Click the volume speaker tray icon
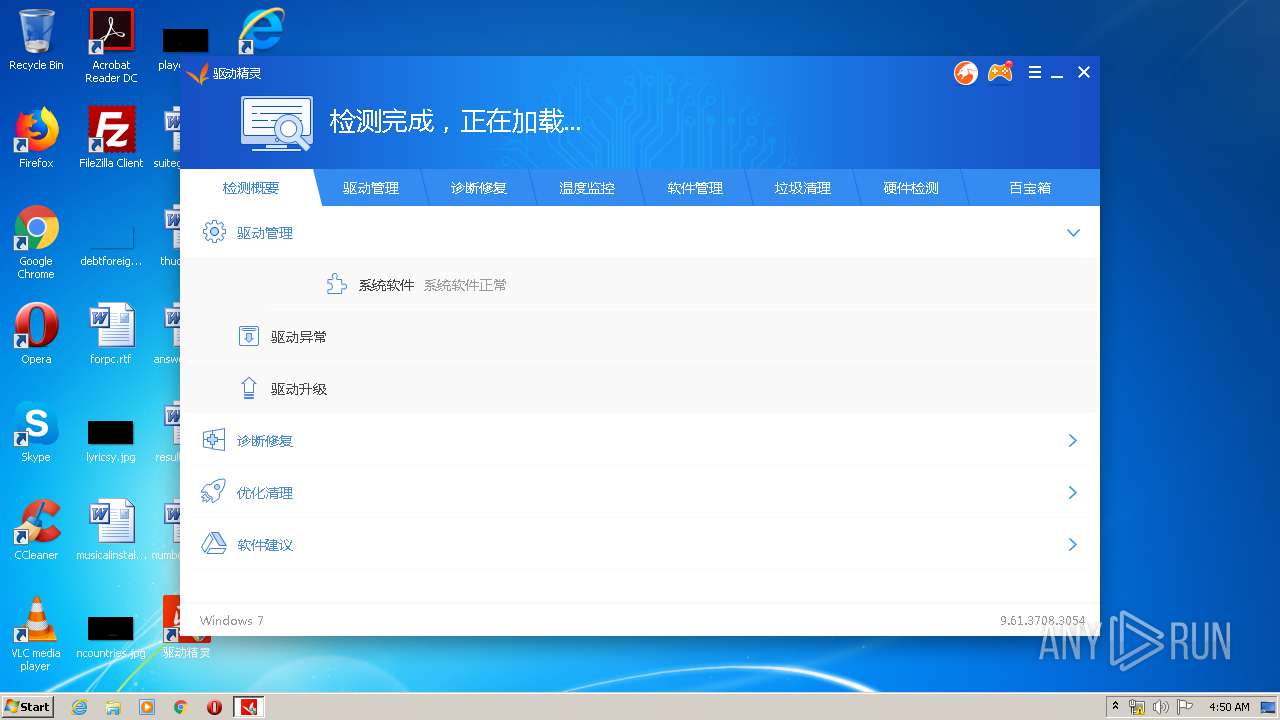 click(x=1161, y=707)
